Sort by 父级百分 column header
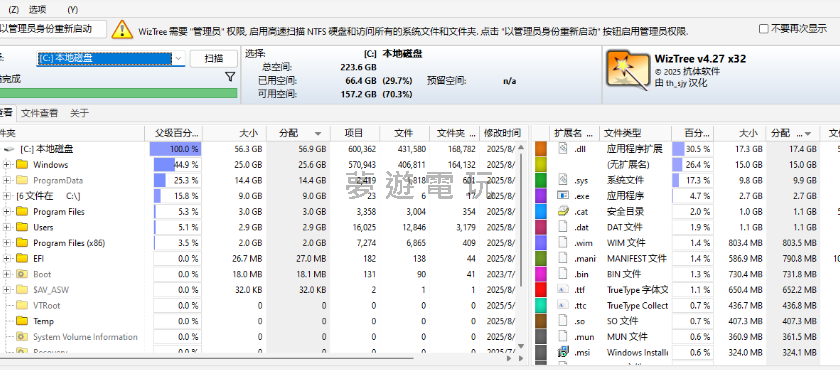This screenshot has width=840, height=370. [x=174, y=133]
